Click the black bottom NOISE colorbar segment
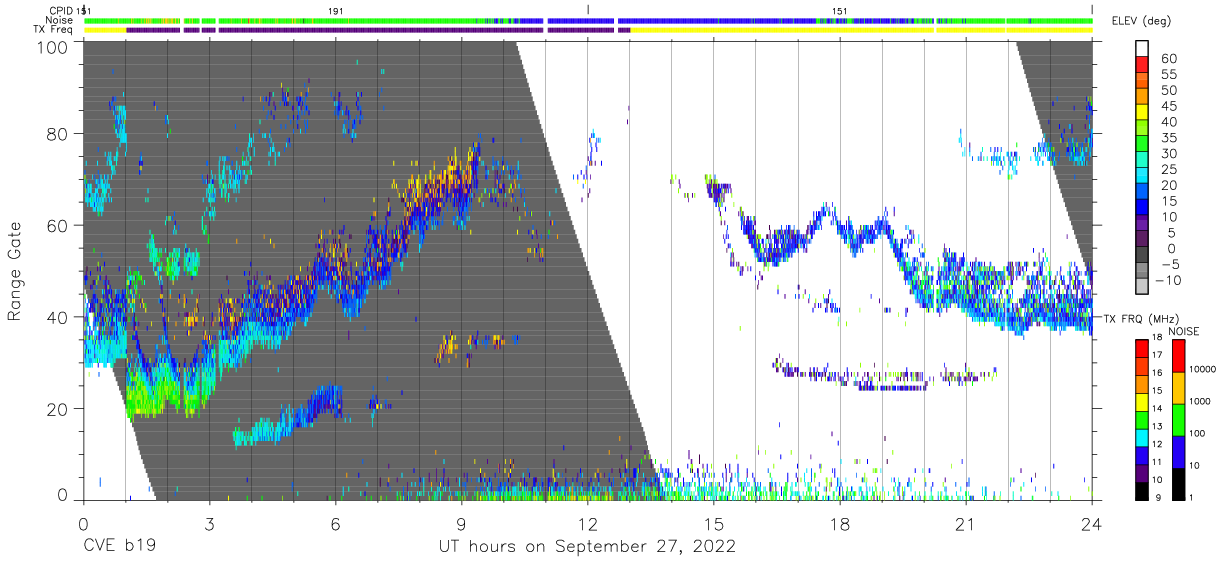 tap(1178, 483)
